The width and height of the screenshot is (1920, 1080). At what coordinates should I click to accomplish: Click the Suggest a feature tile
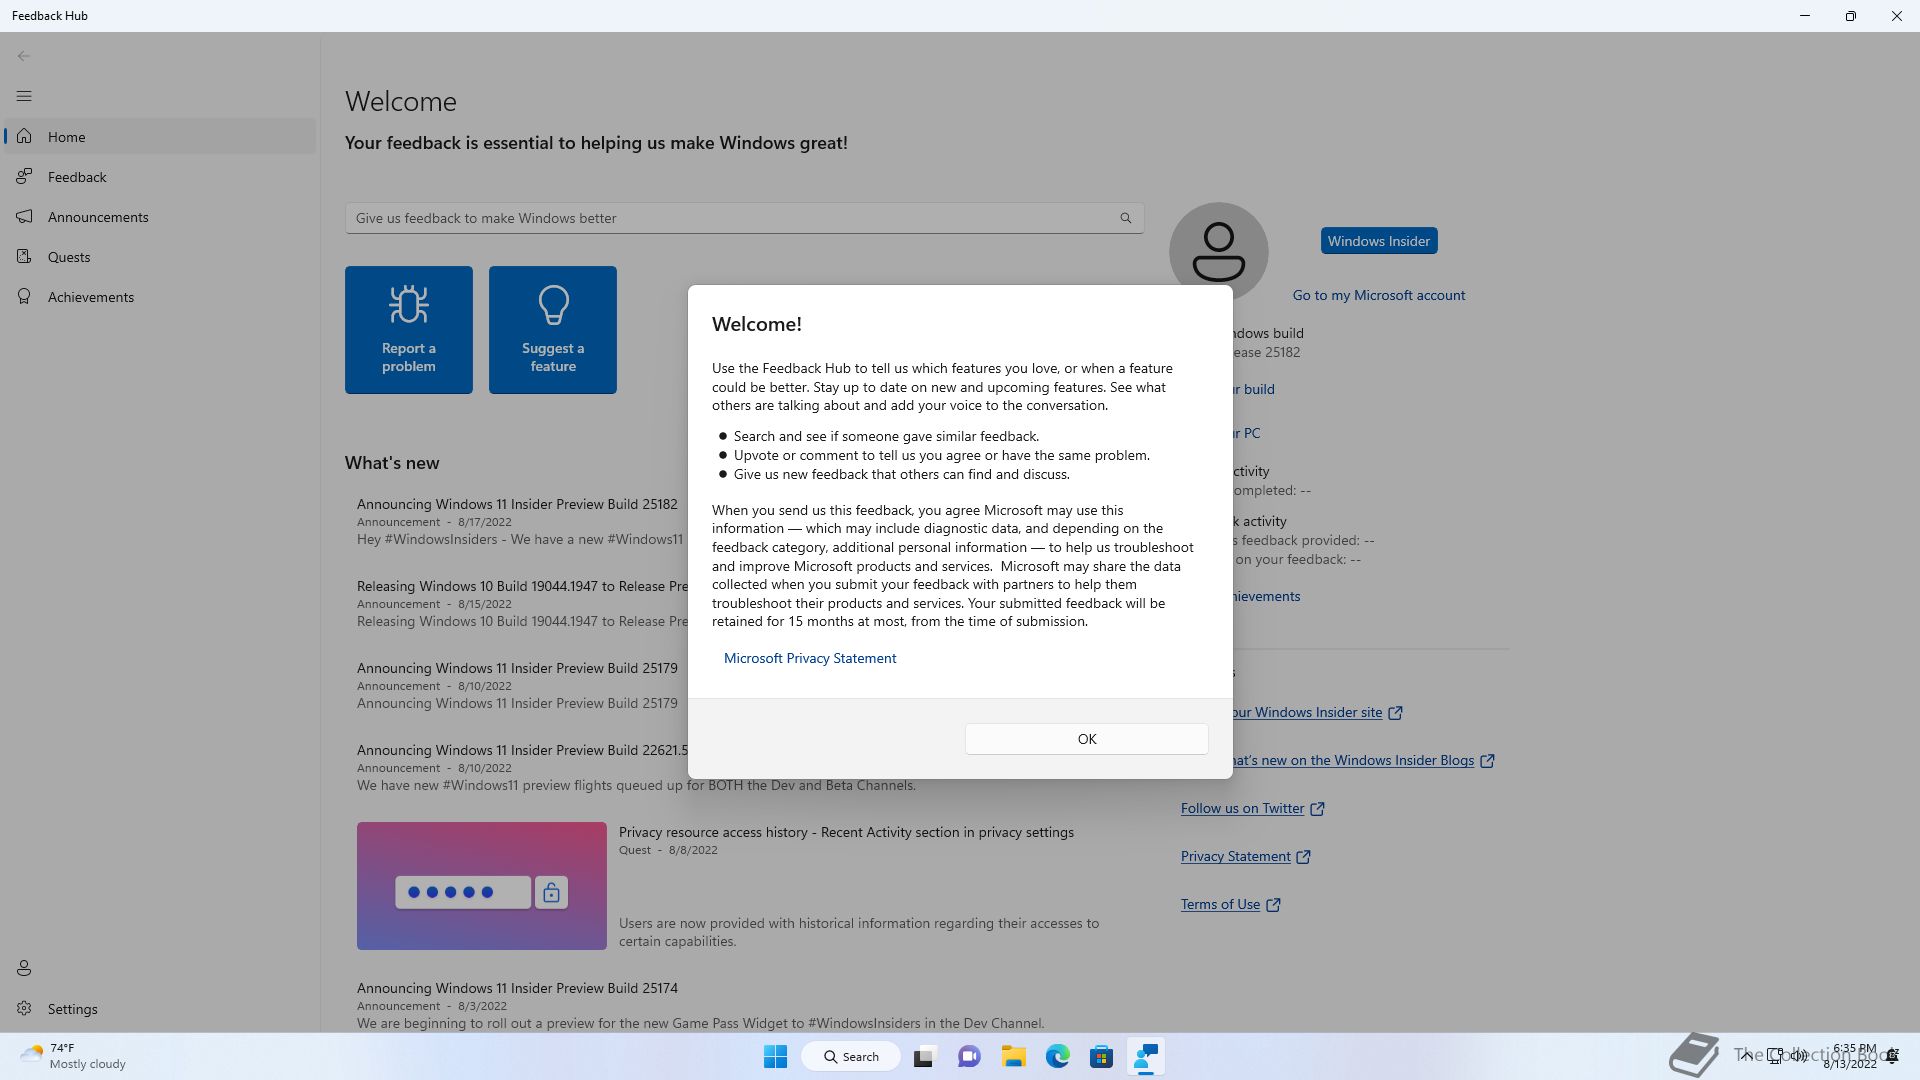553,330
